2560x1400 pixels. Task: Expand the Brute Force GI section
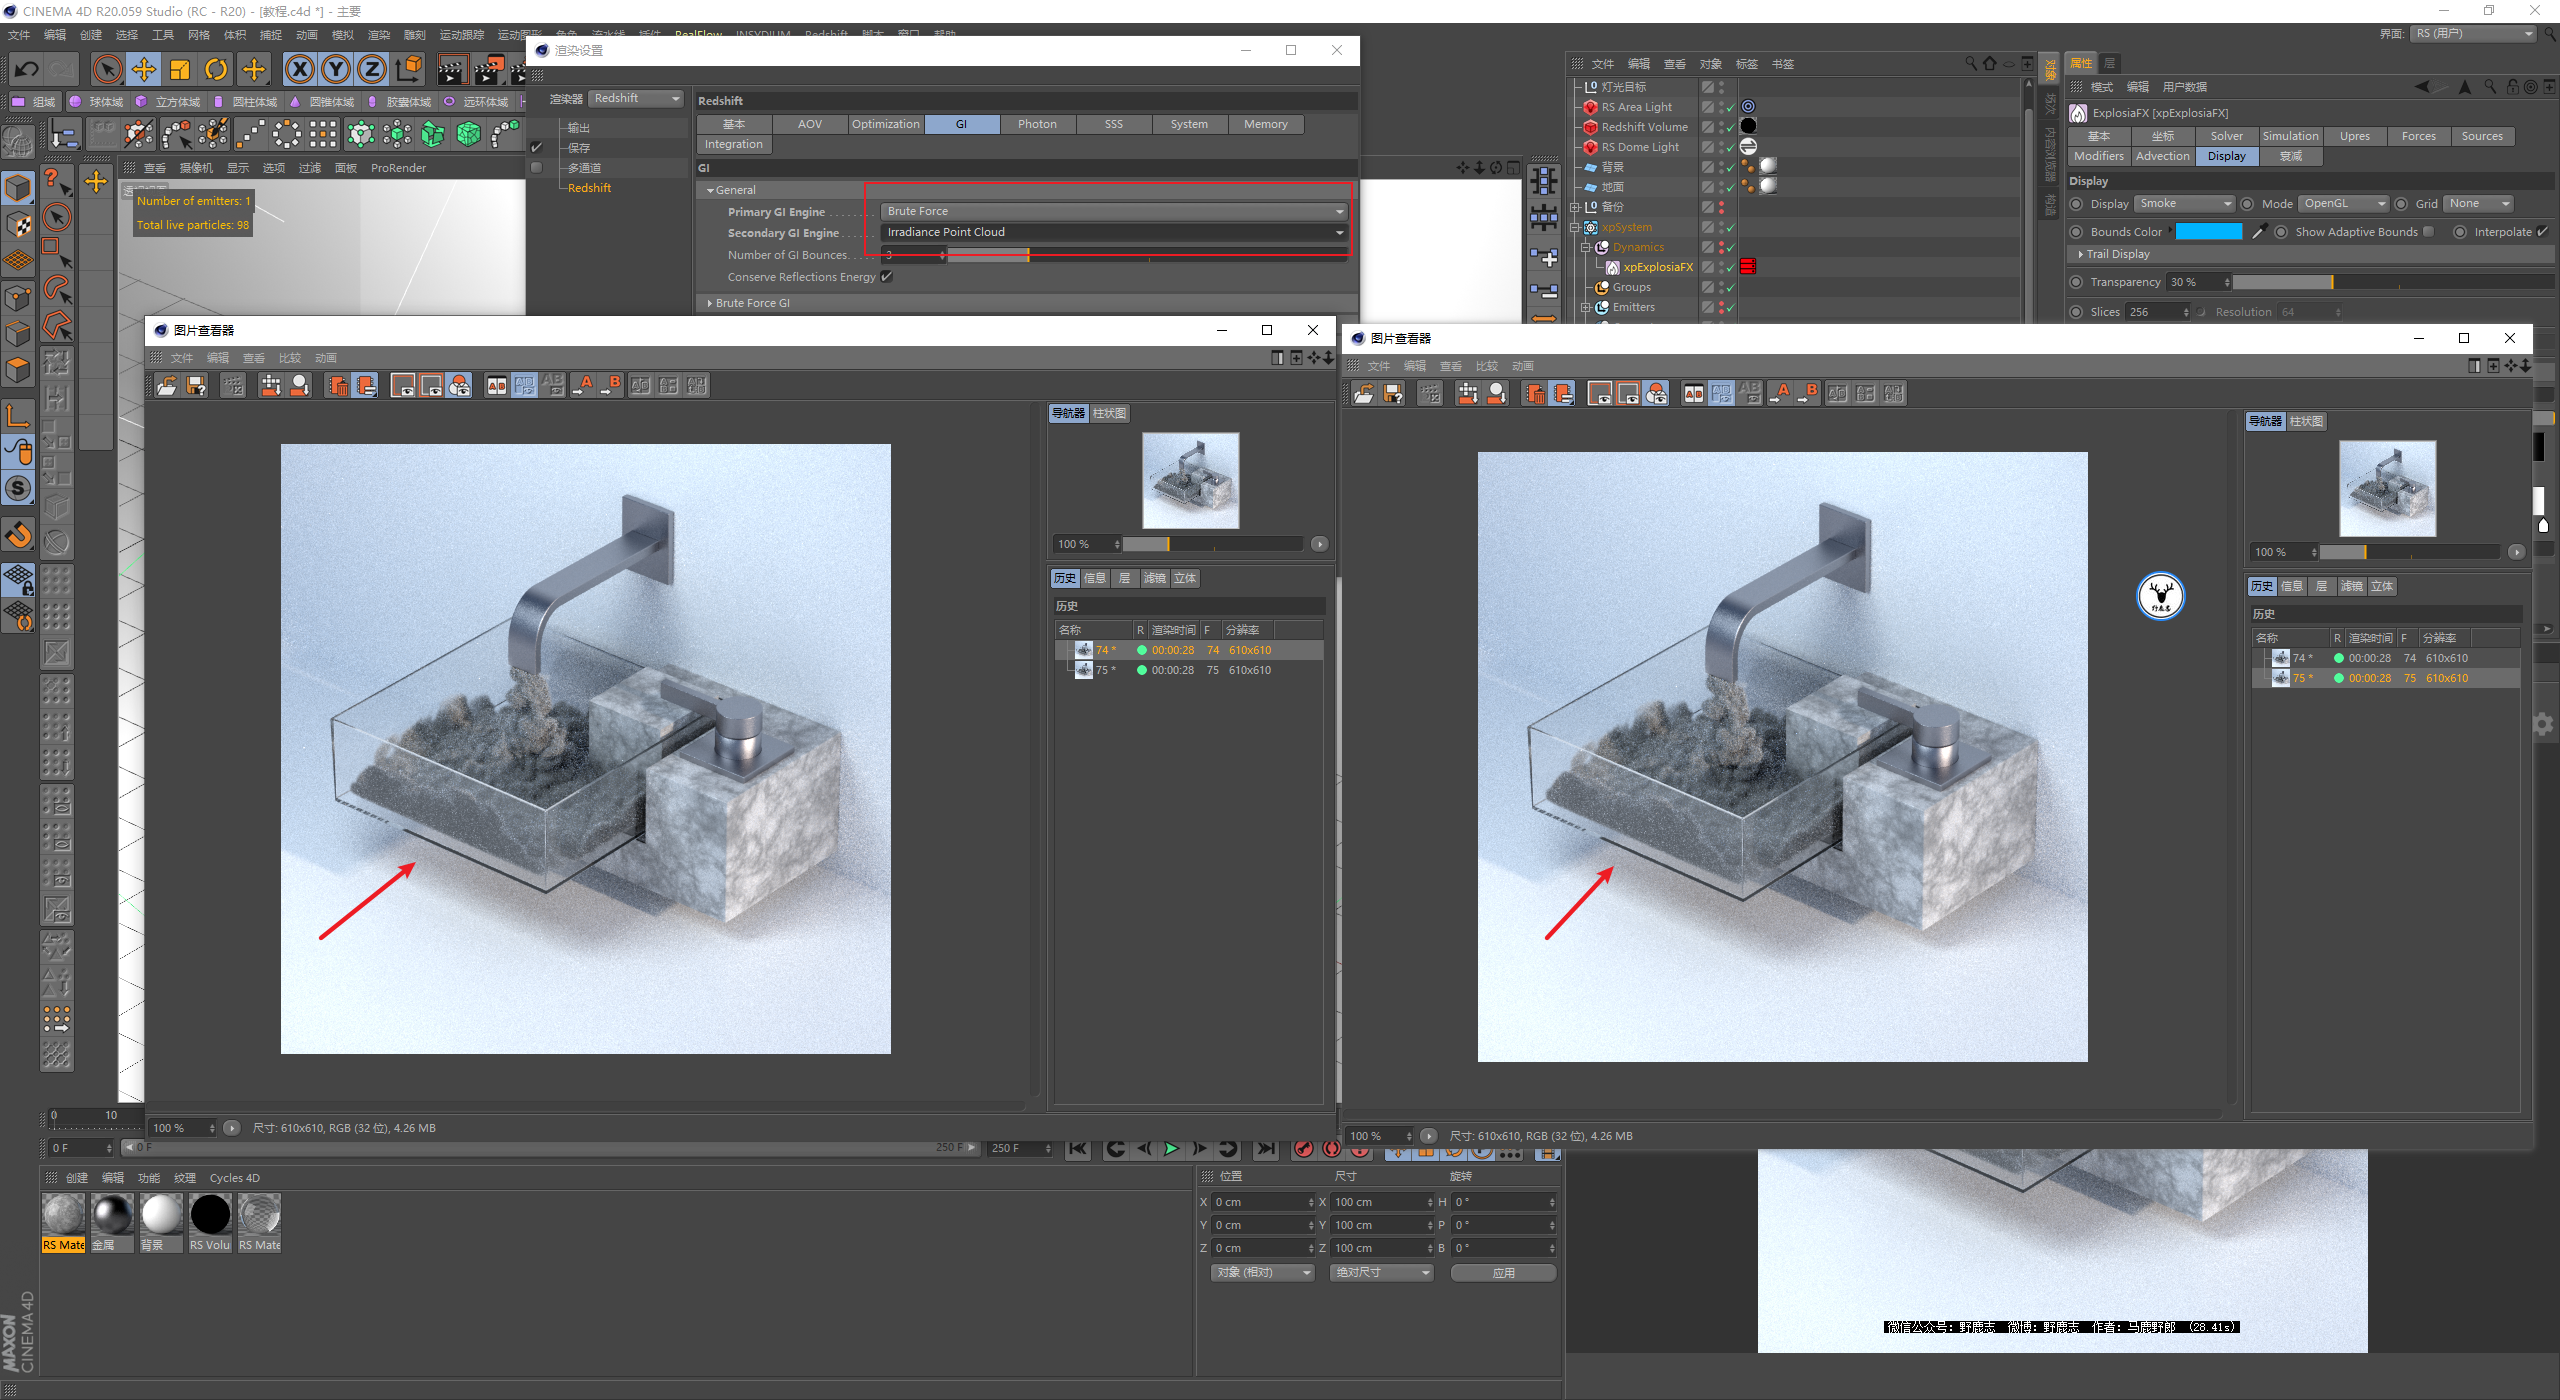click(752, 303)
